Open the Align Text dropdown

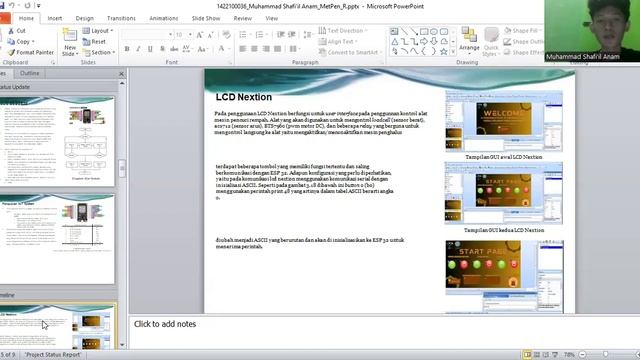(338, 42)
